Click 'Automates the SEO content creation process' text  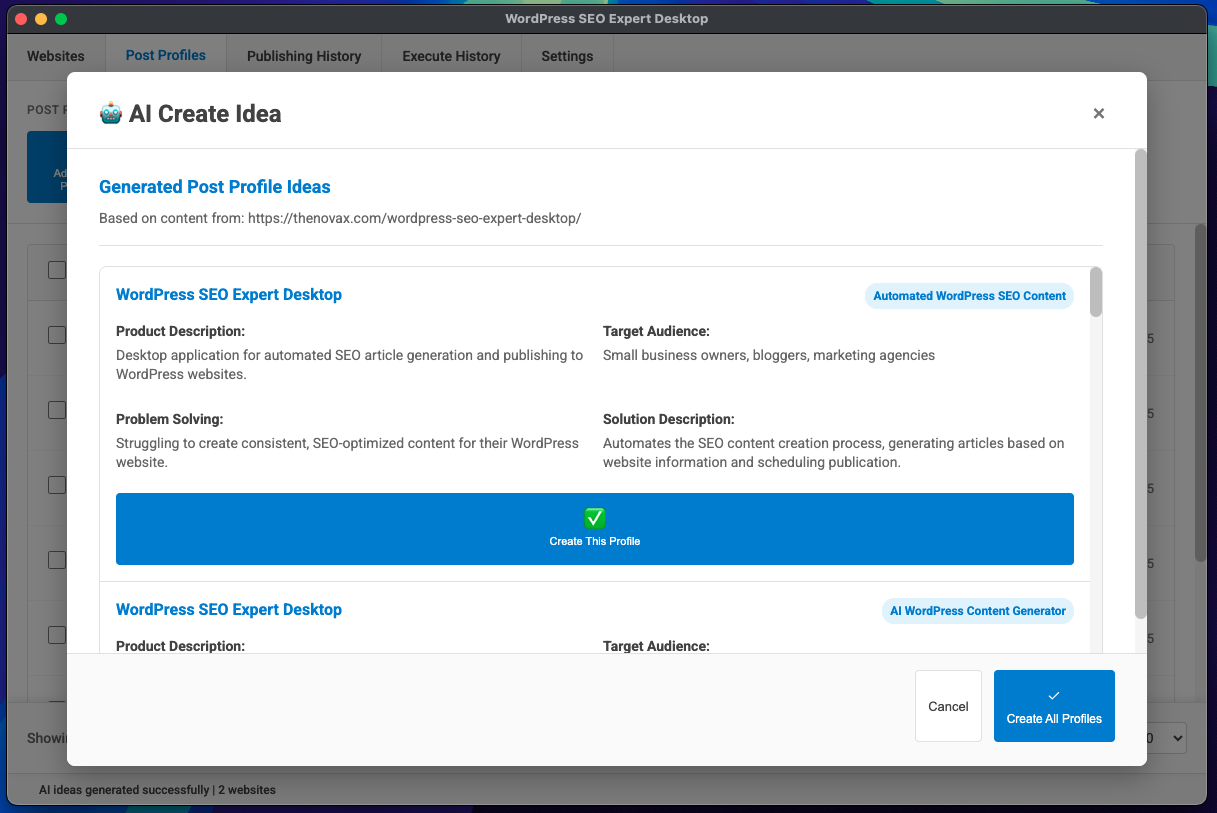pyautogui.click(x=834, y=453)
